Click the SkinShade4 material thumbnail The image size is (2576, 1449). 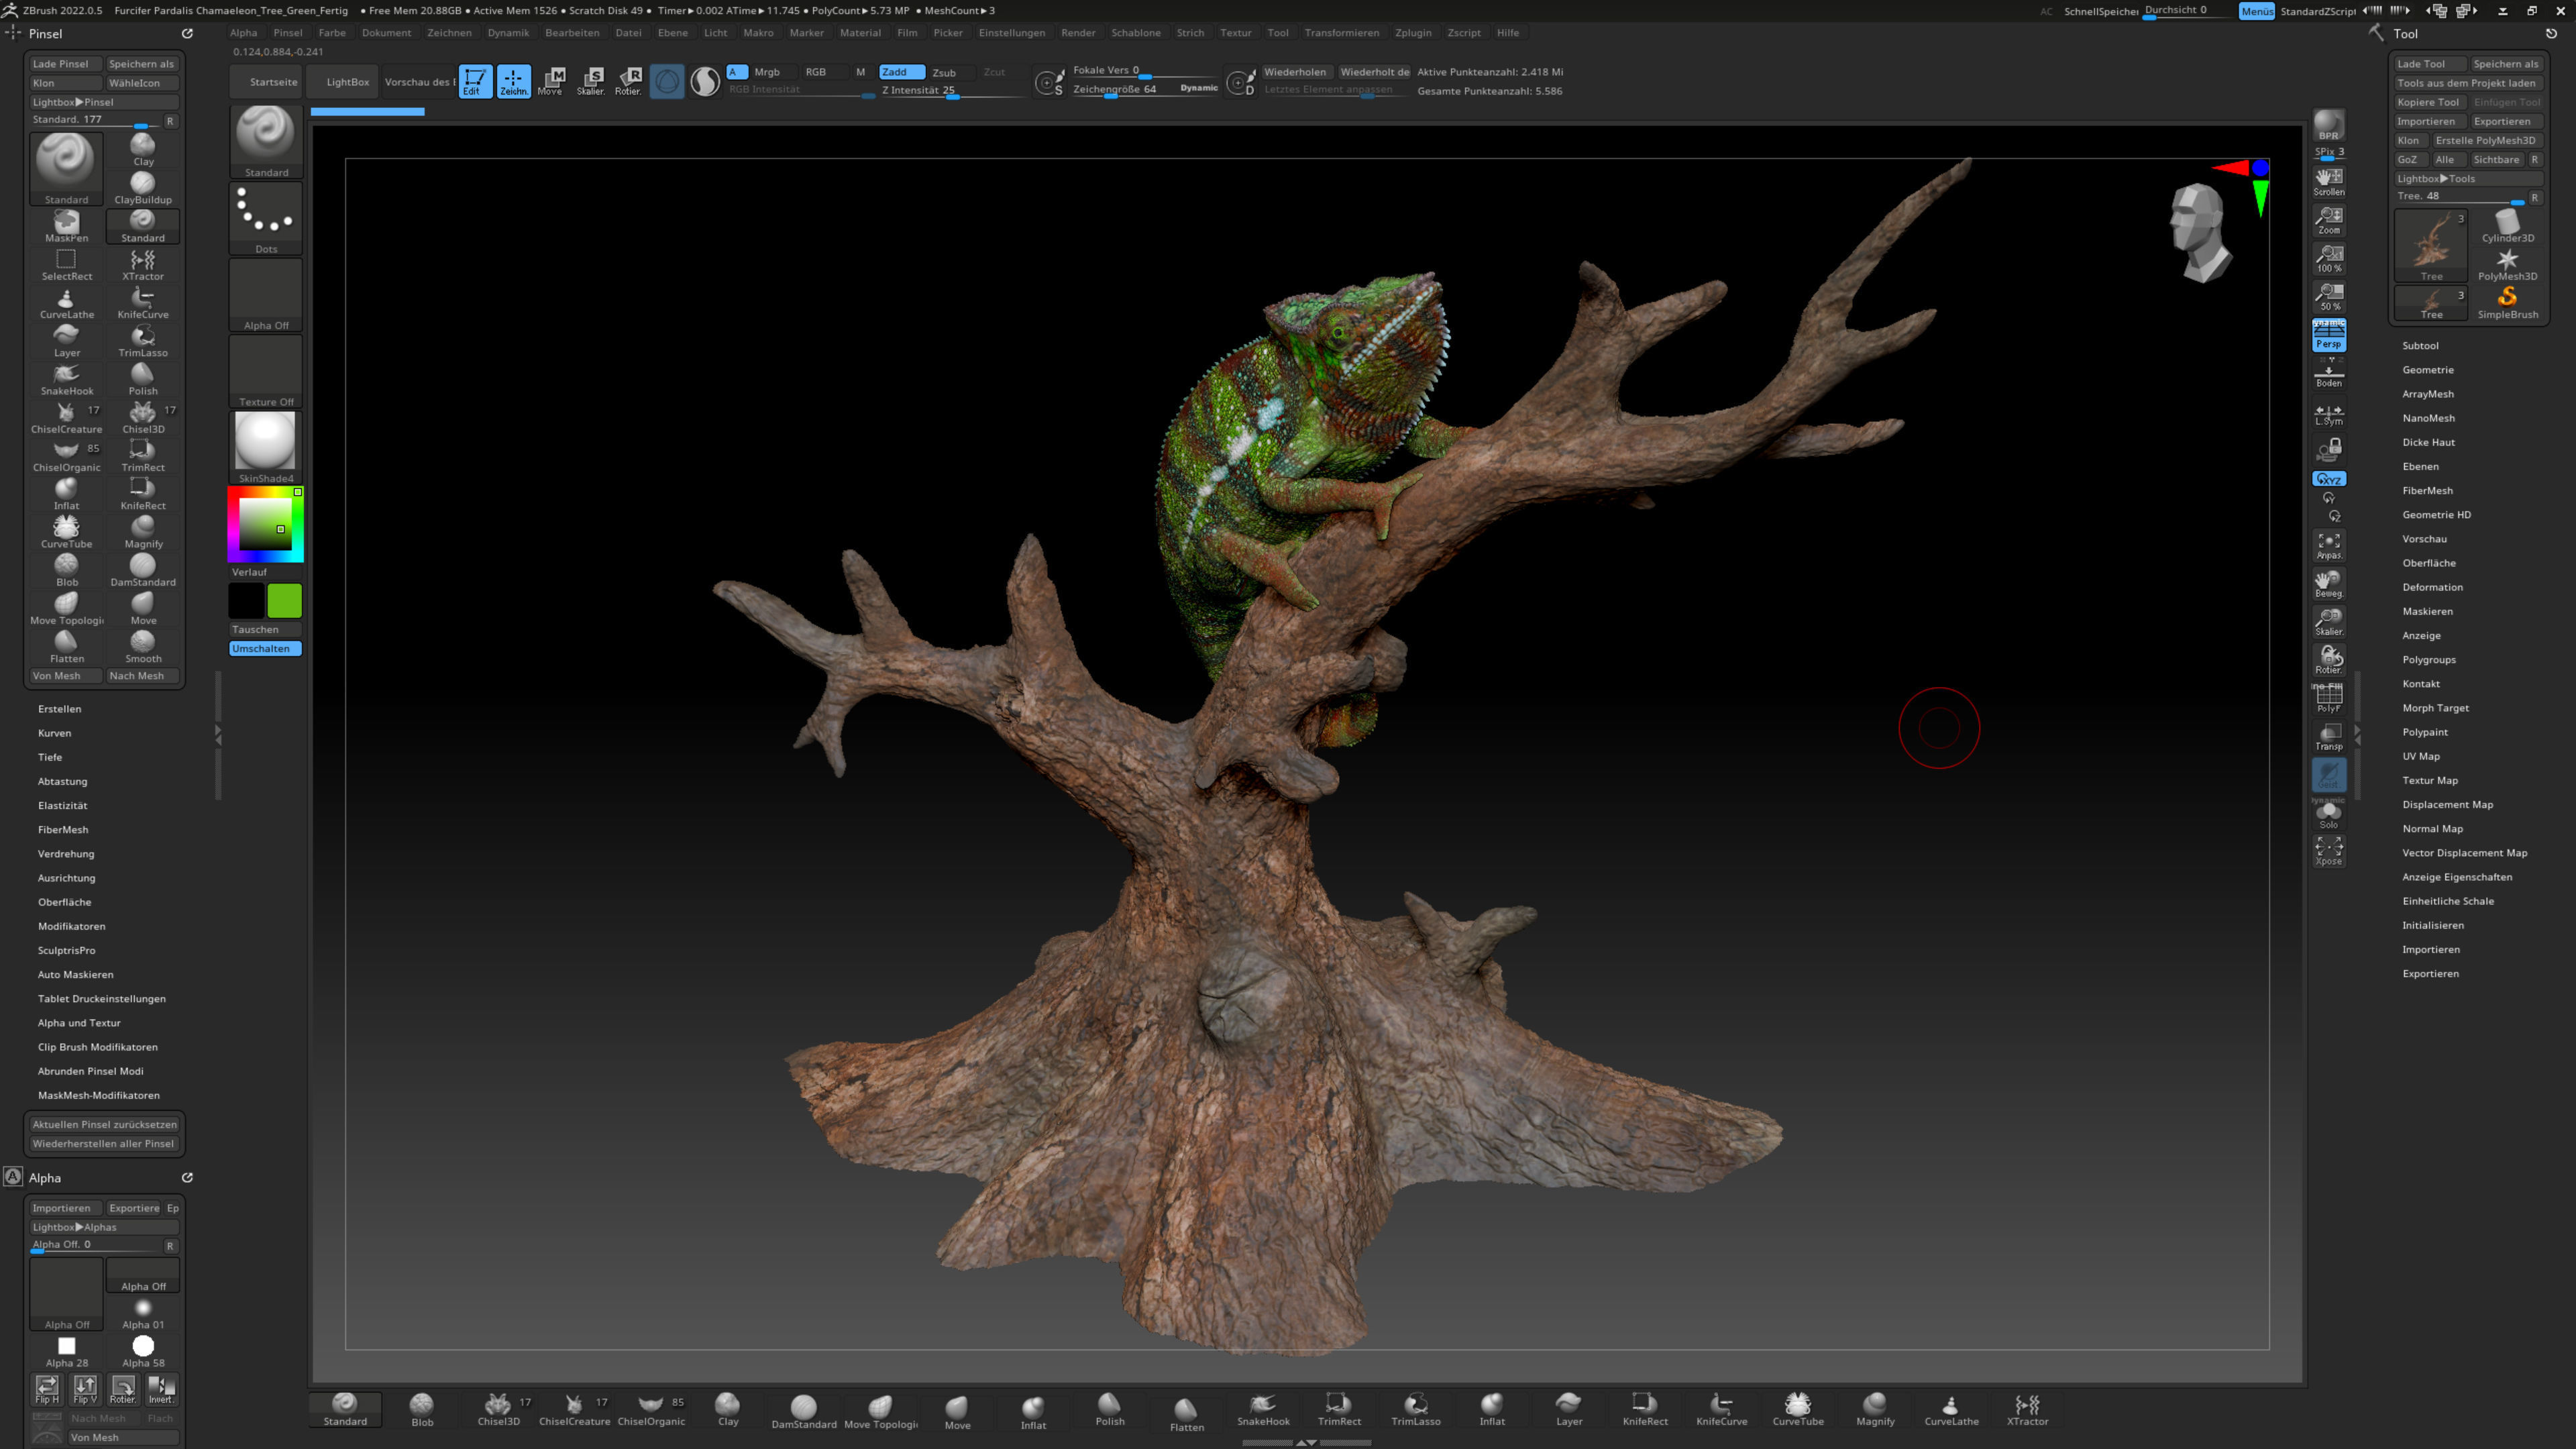click(x=265, y=447)
